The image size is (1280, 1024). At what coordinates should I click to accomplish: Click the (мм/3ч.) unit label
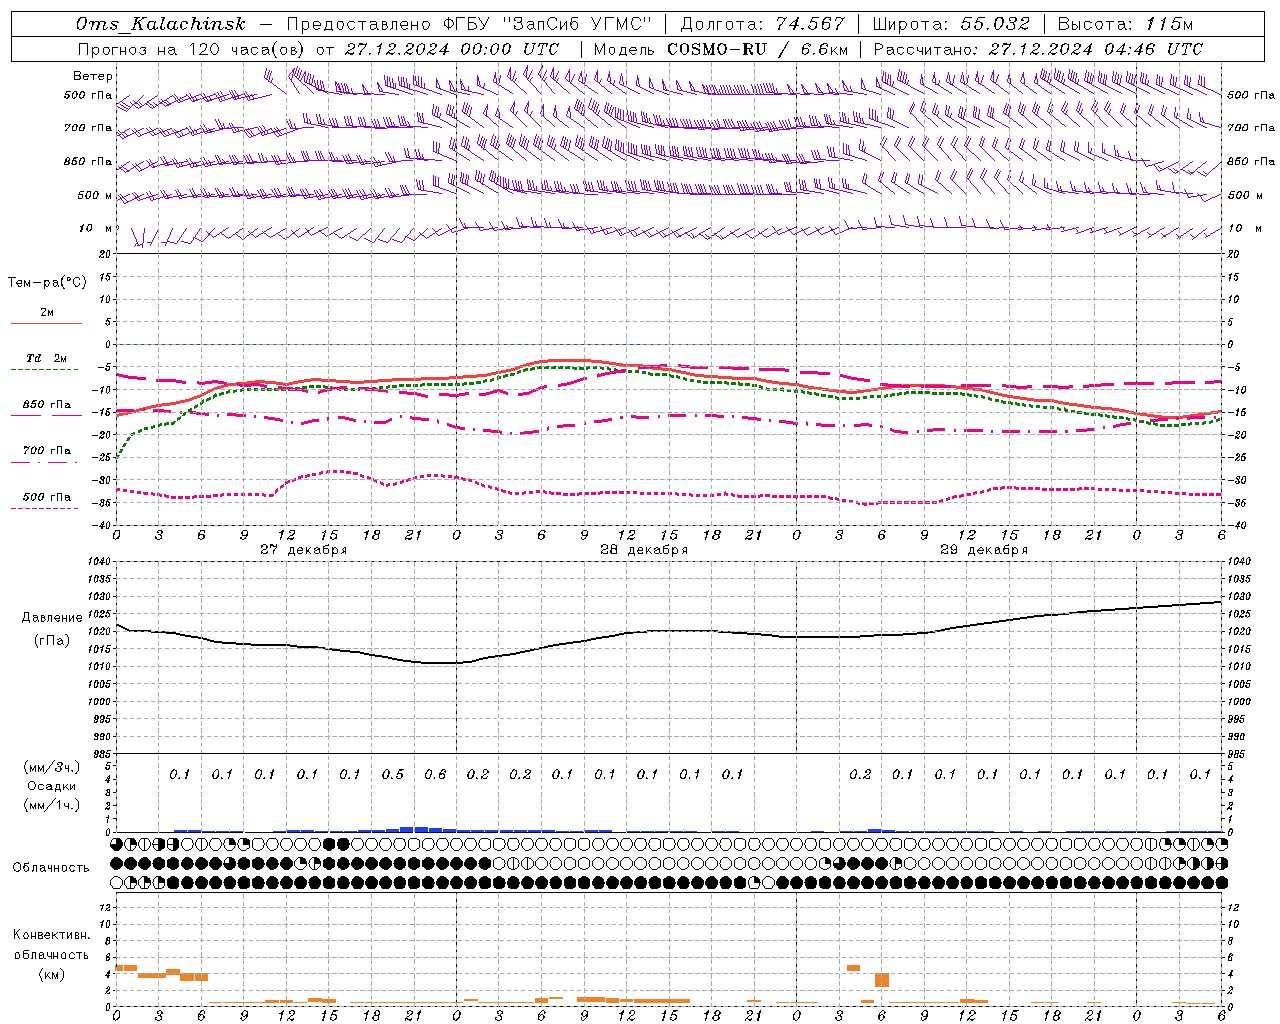point(52,767)
